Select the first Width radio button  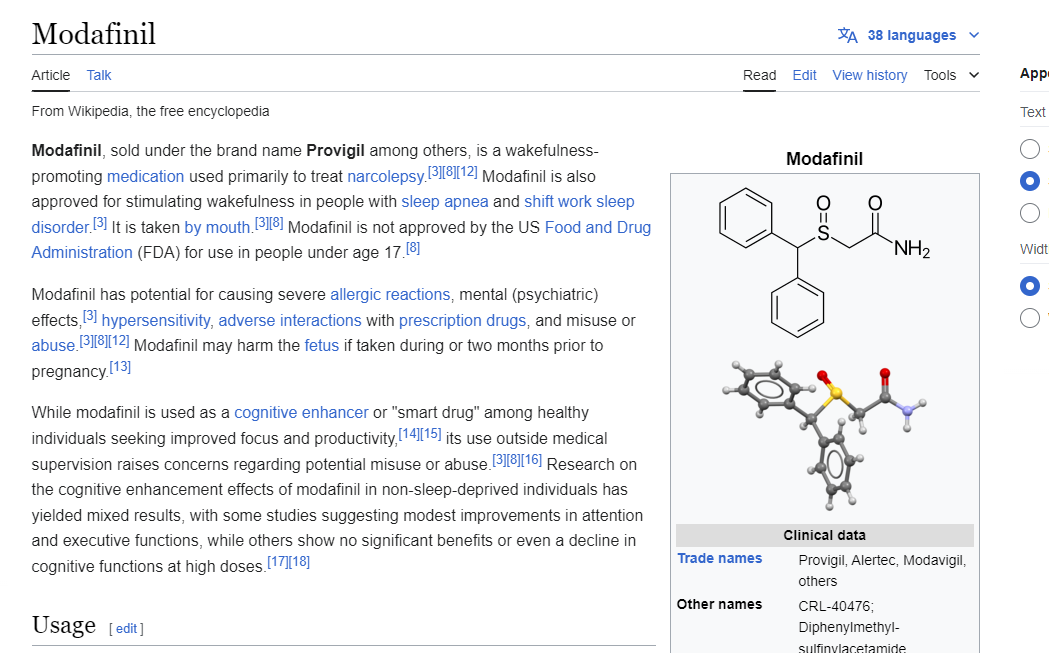[1030, 286]
